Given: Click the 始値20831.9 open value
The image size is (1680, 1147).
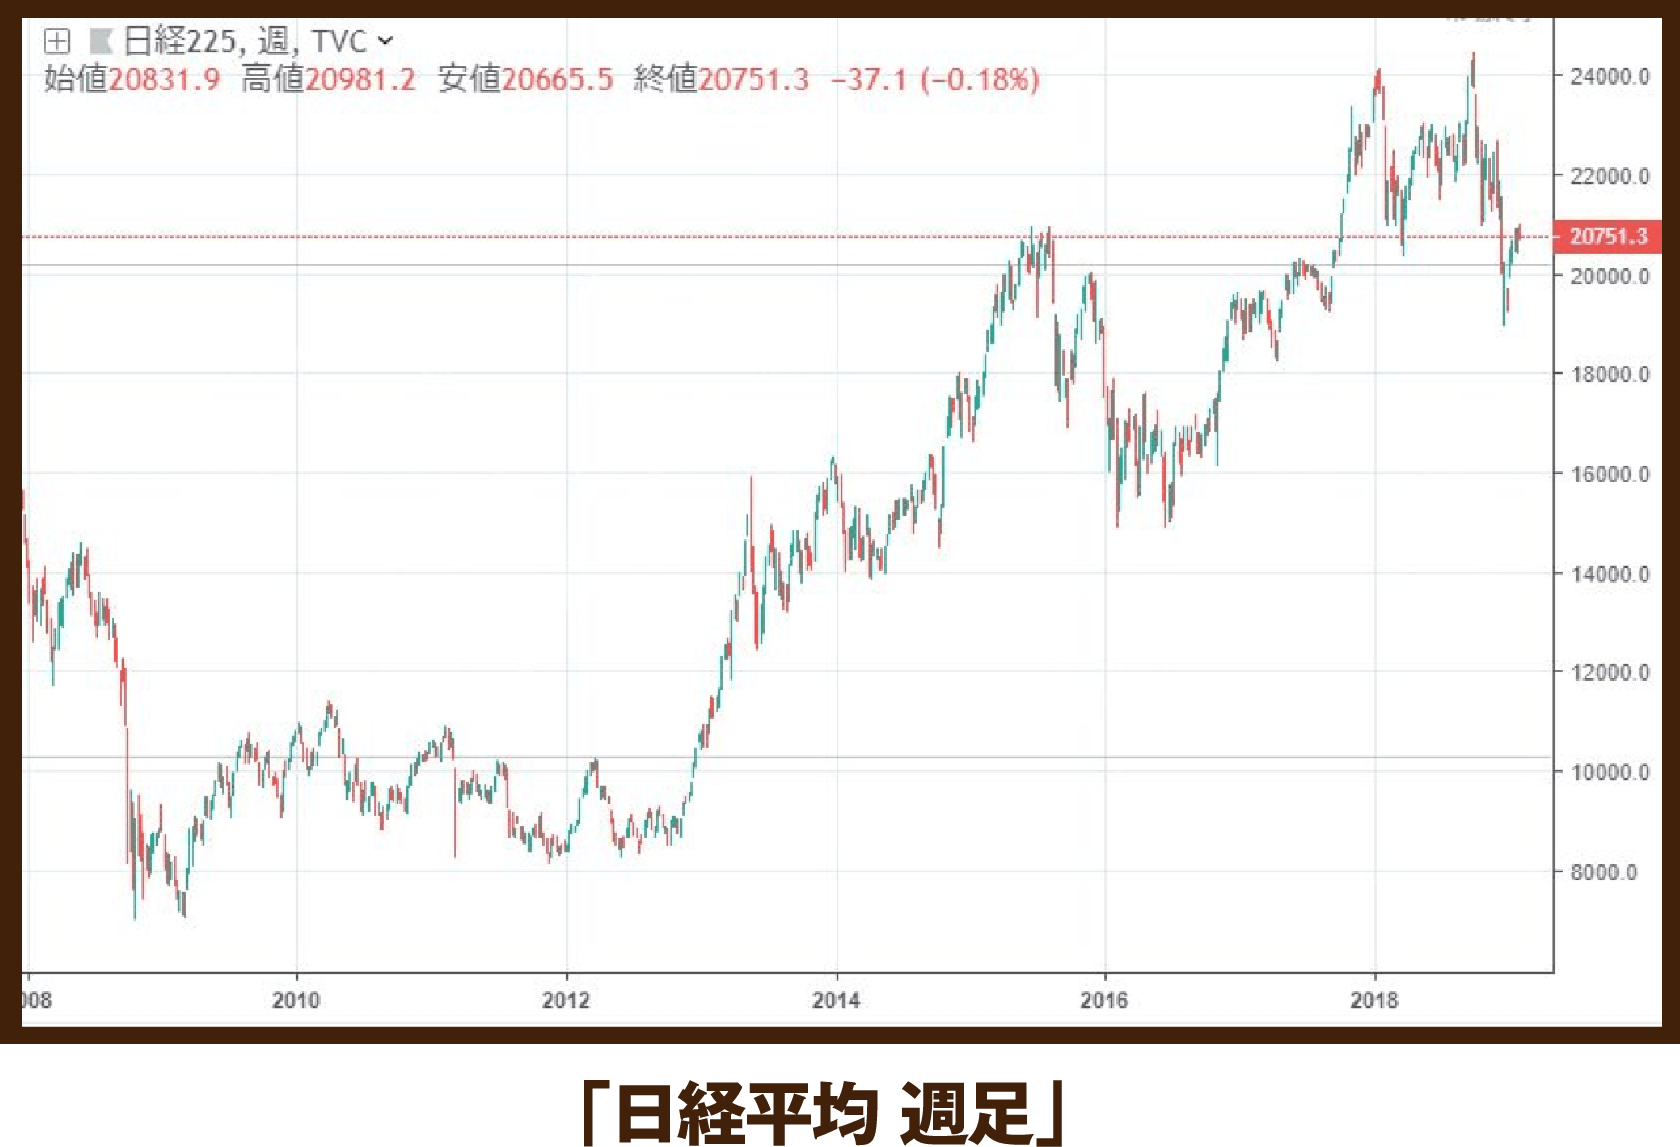Looking at the screenshot, I should pos(132,79).
